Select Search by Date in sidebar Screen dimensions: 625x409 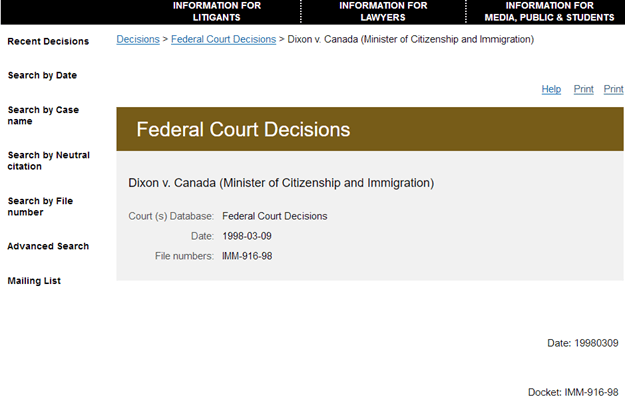tap(42, 75)
